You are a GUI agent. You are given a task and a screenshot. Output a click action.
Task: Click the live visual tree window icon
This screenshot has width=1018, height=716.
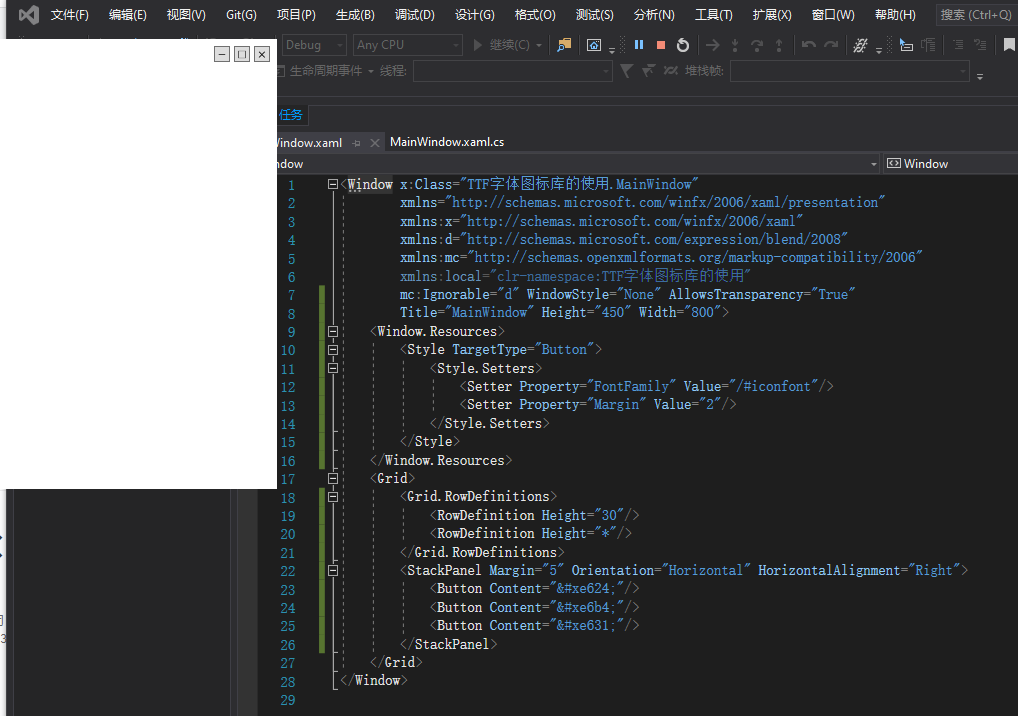click(x=593, y=45)
